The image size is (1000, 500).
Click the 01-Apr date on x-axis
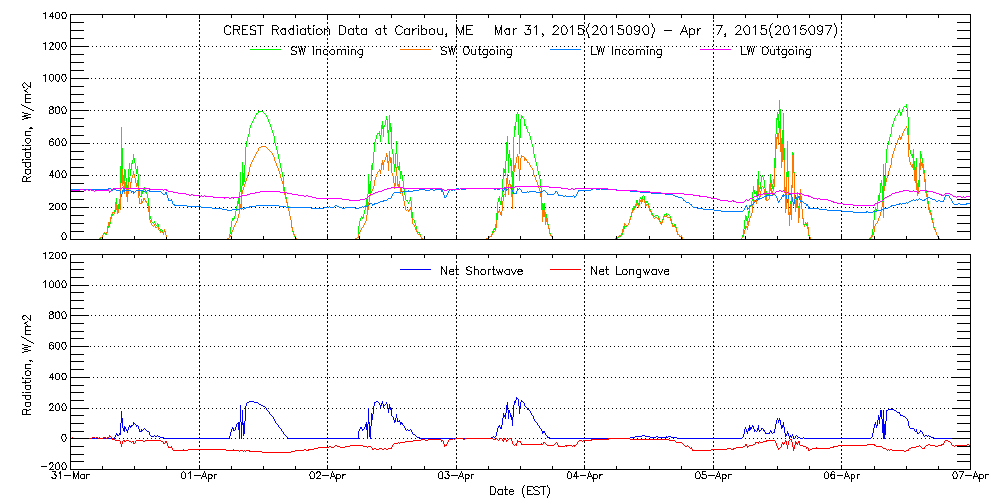point(200,478)
